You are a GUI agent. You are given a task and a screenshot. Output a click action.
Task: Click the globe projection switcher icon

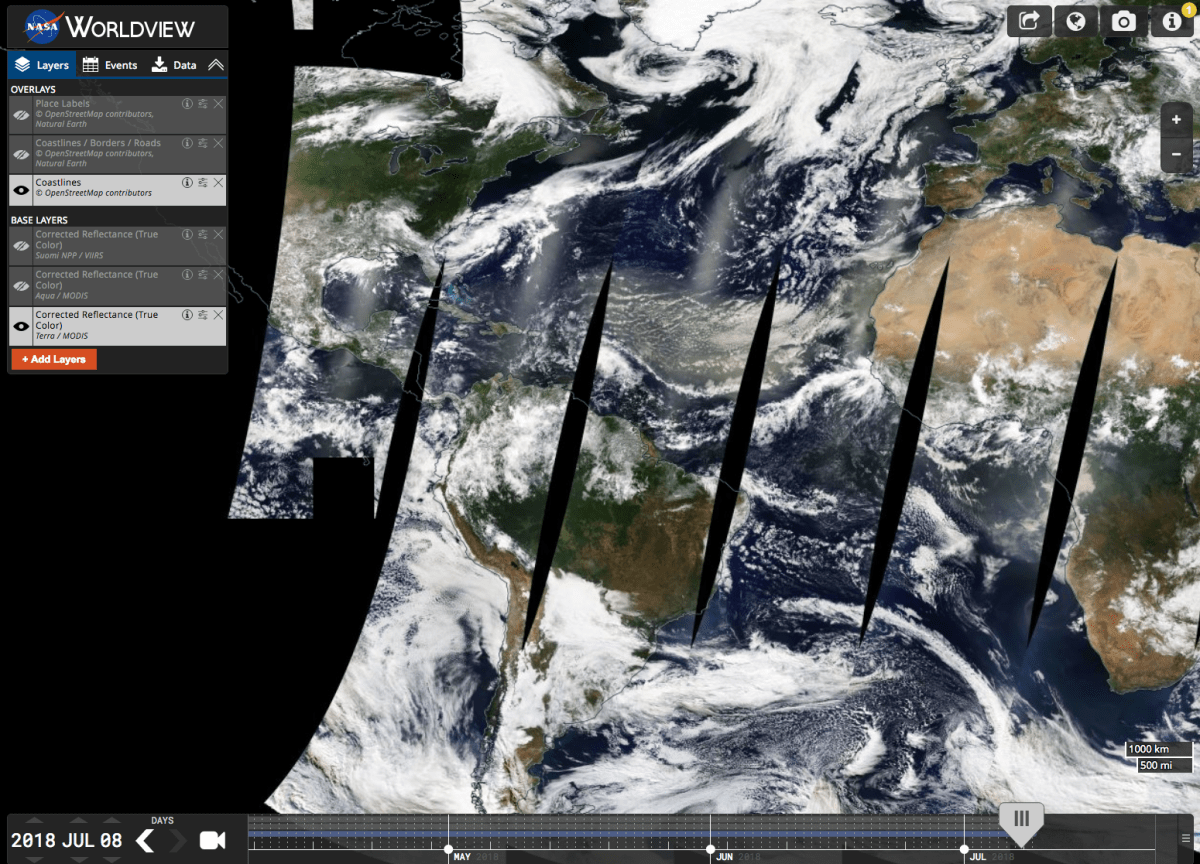coord(1076,21)
